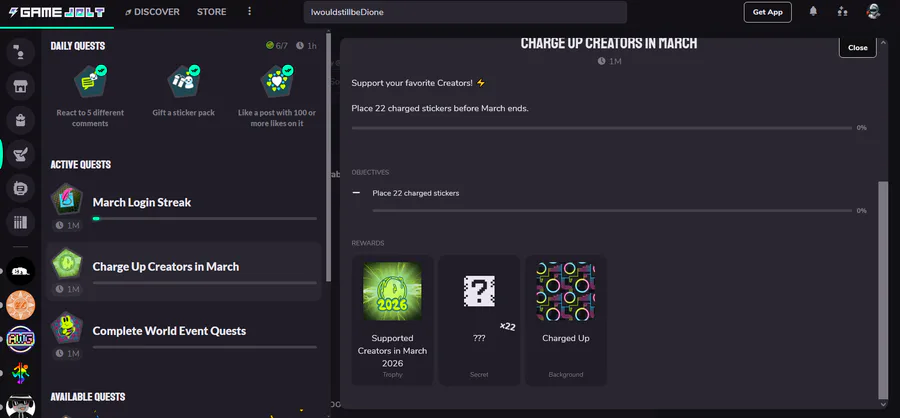Click the x22 quantity label
Image resolution: width=900 pixels, height=418 pixels.
point(507,327)
